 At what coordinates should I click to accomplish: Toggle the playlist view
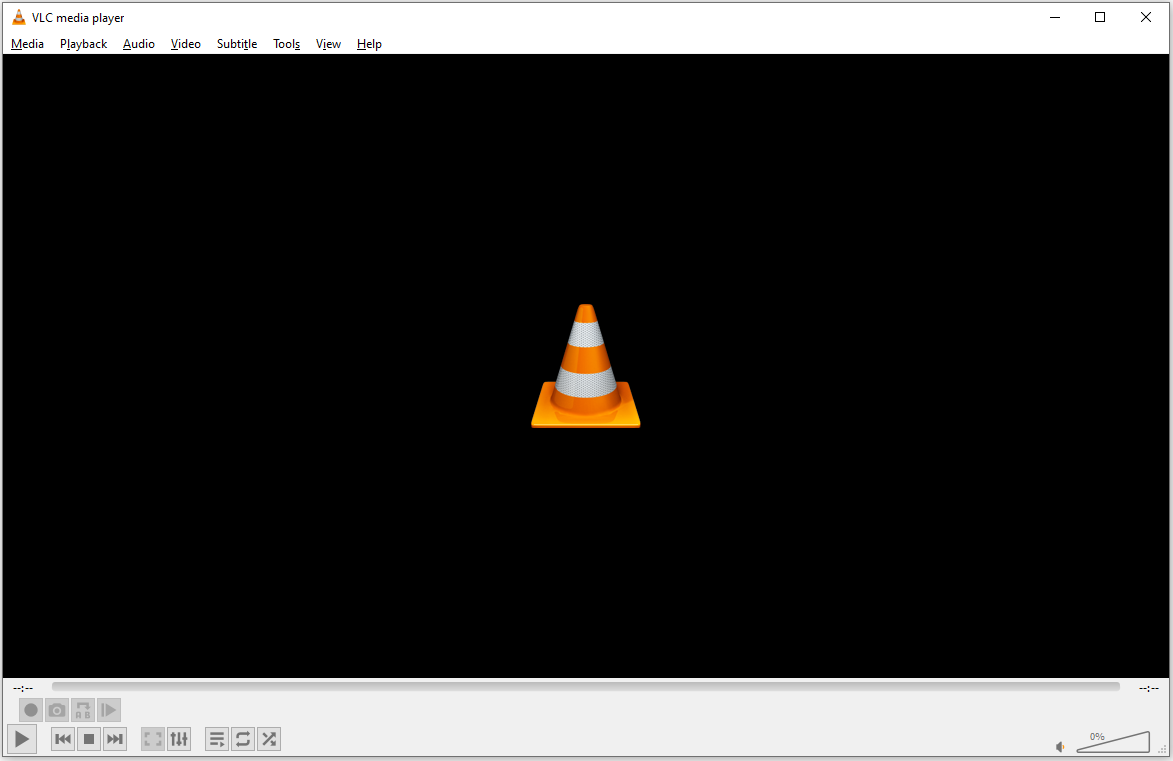point(217,739)
